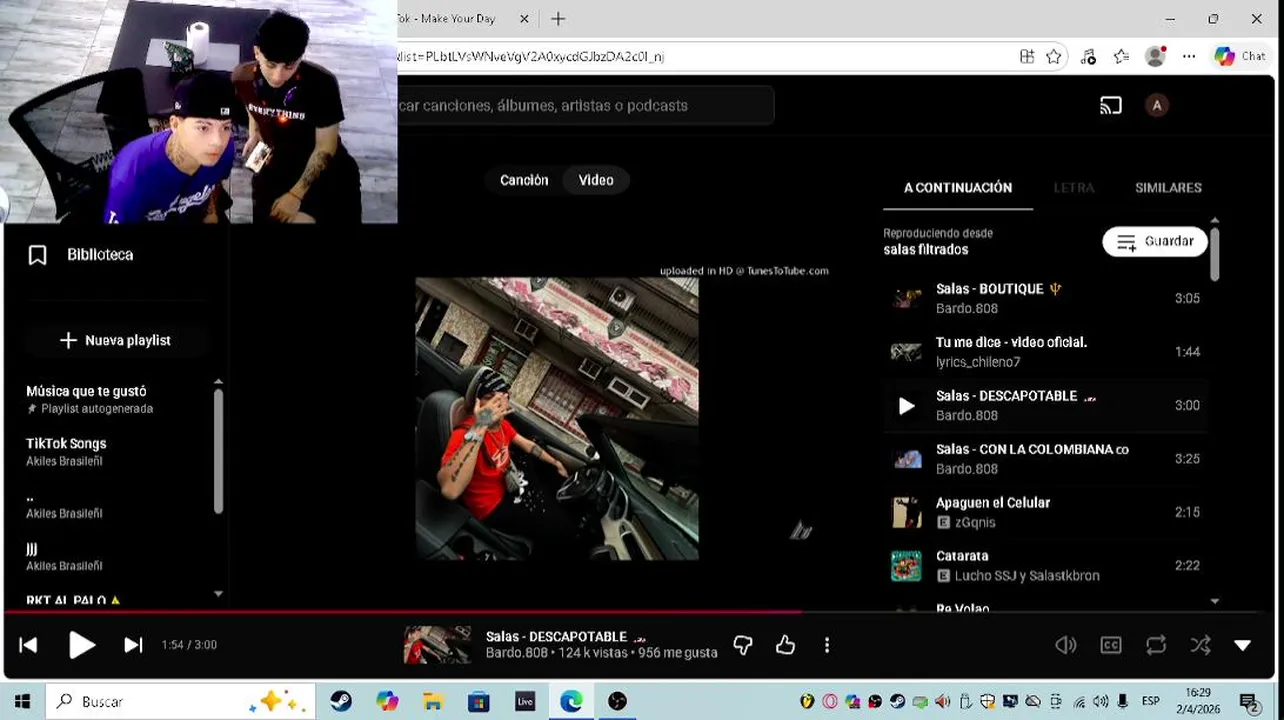Click Catarata album thumbnail in queue

pos(906,566)
